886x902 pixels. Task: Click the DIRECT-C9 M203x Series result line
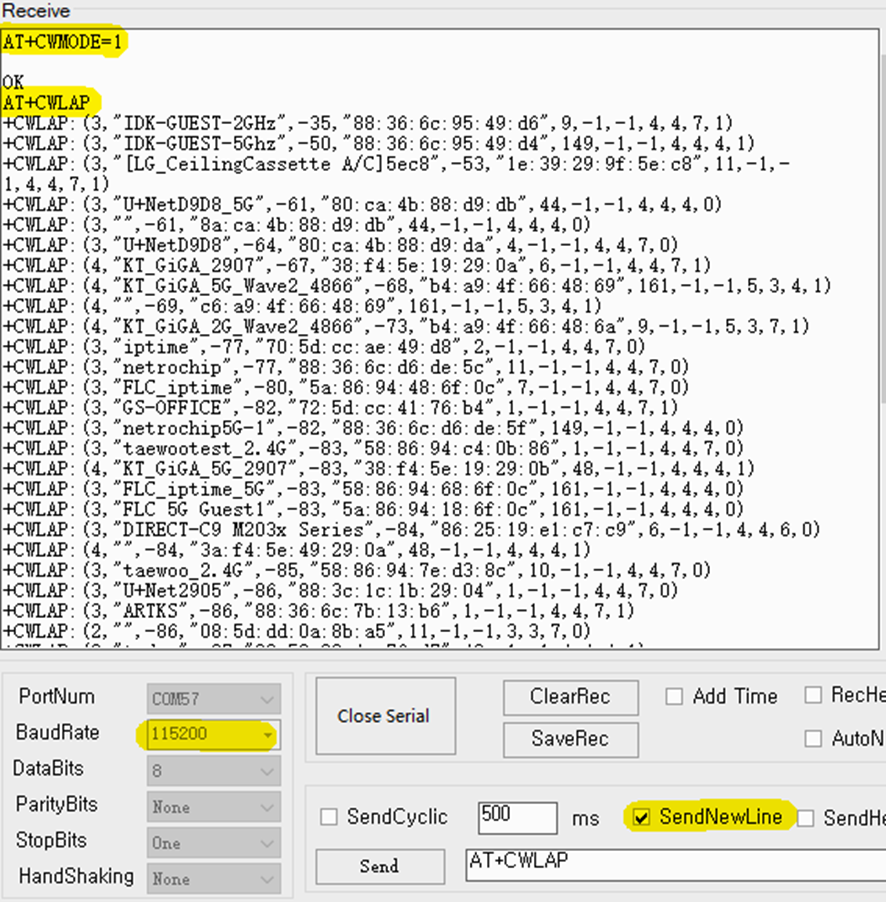tap(411, 529)
